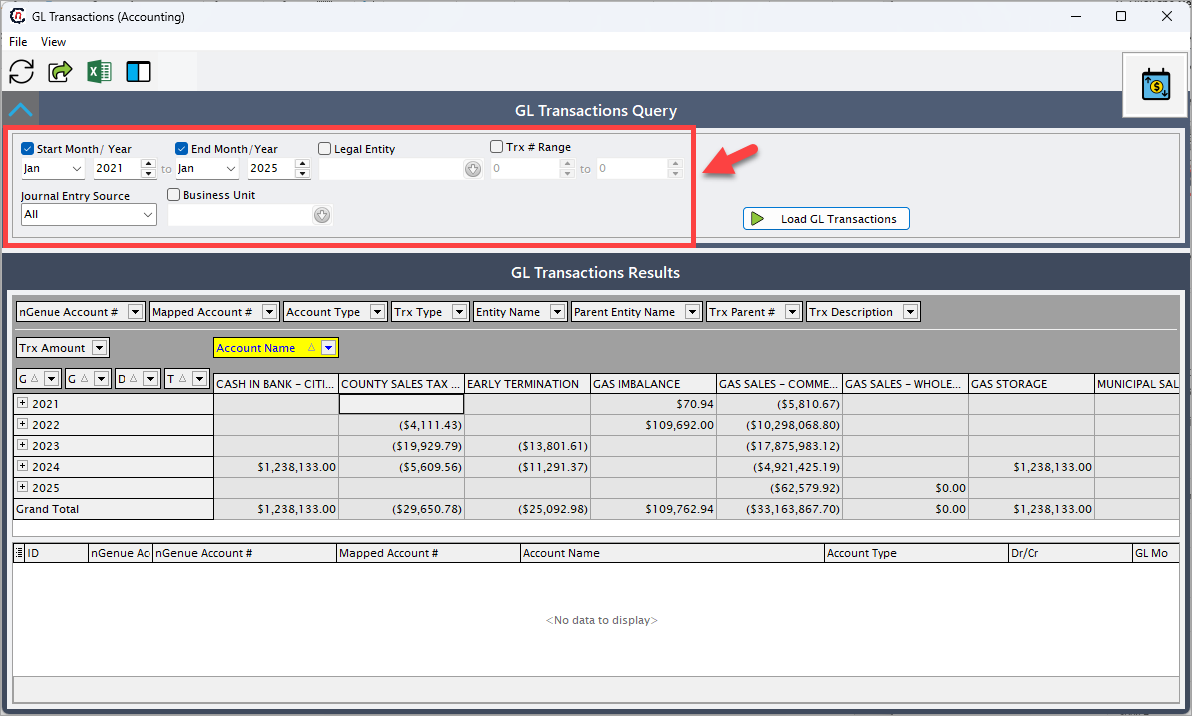Enable the Trx # Range checkbox
The width and height of the screenshot is (1192, 716).
tap(496, 147)
